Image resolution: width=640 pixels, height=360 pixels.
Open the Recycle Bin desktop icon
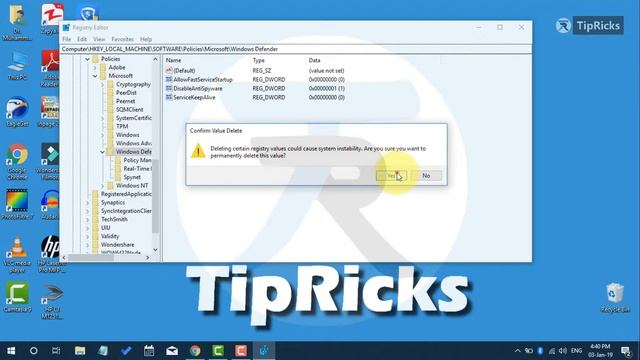tap(615, 298)
